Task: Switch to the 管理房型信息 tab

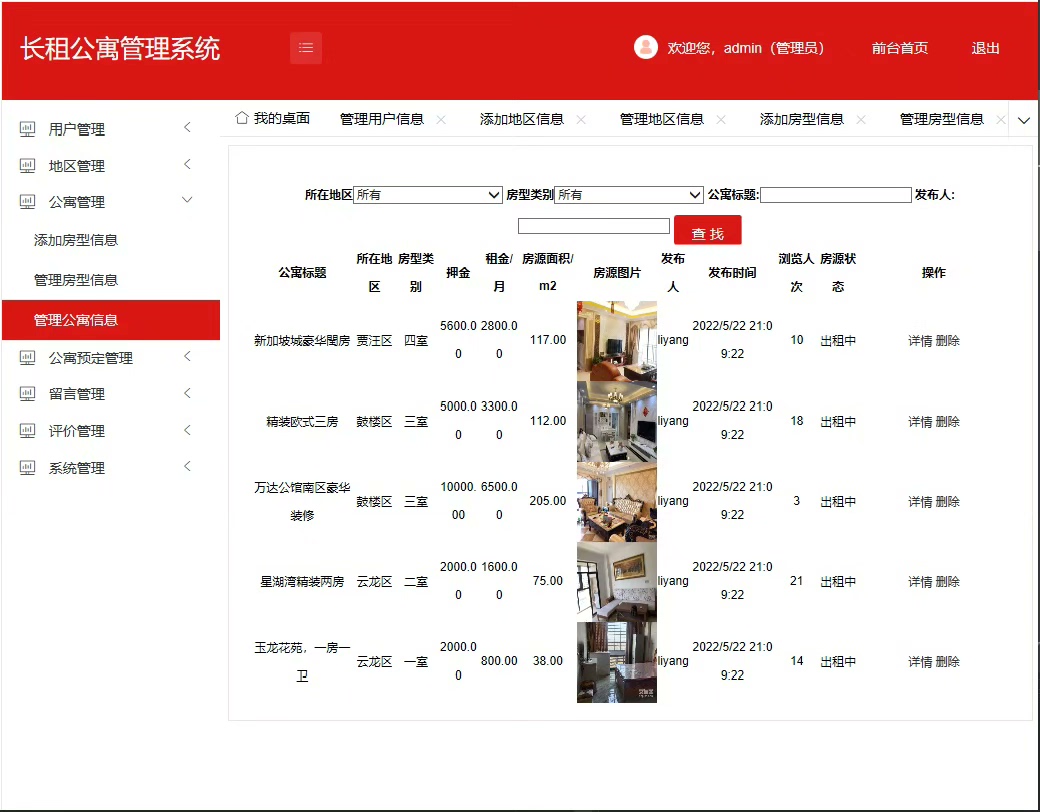Action: pyautogui.click(x=942, y=119)
